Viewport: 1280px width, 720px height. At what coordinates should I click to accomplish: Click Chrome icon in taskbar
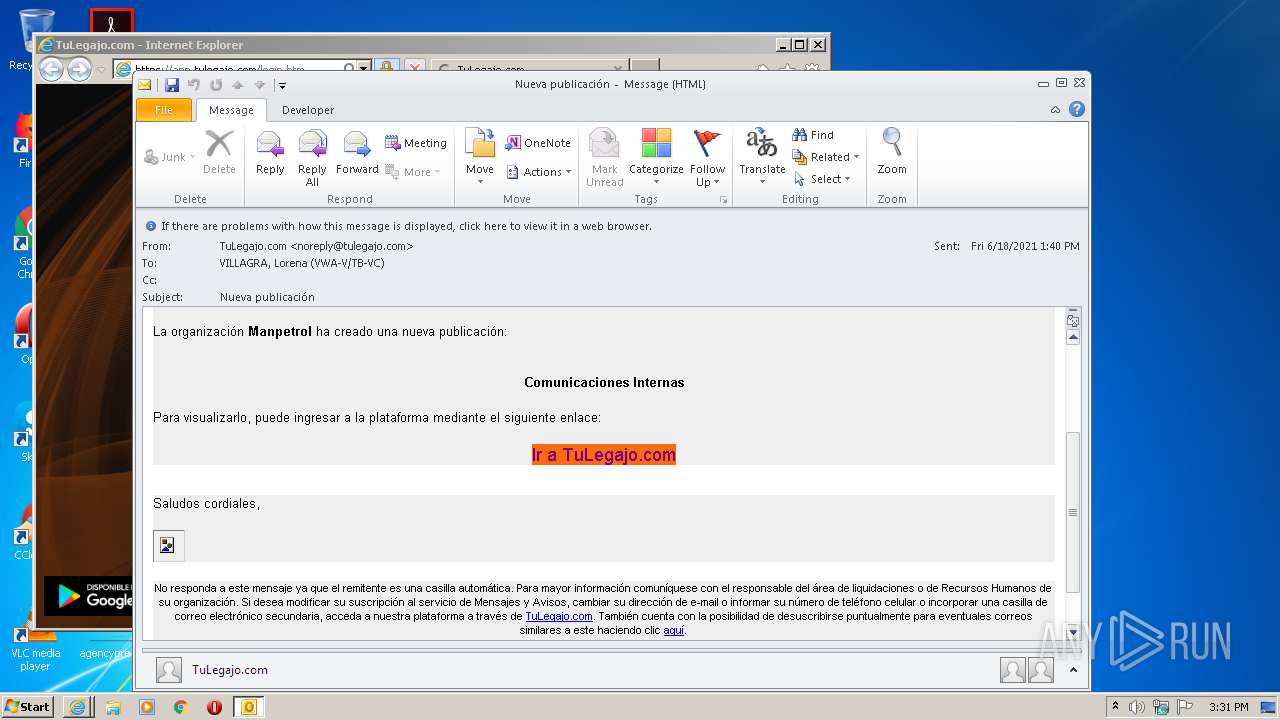click(x=180, y=707)
